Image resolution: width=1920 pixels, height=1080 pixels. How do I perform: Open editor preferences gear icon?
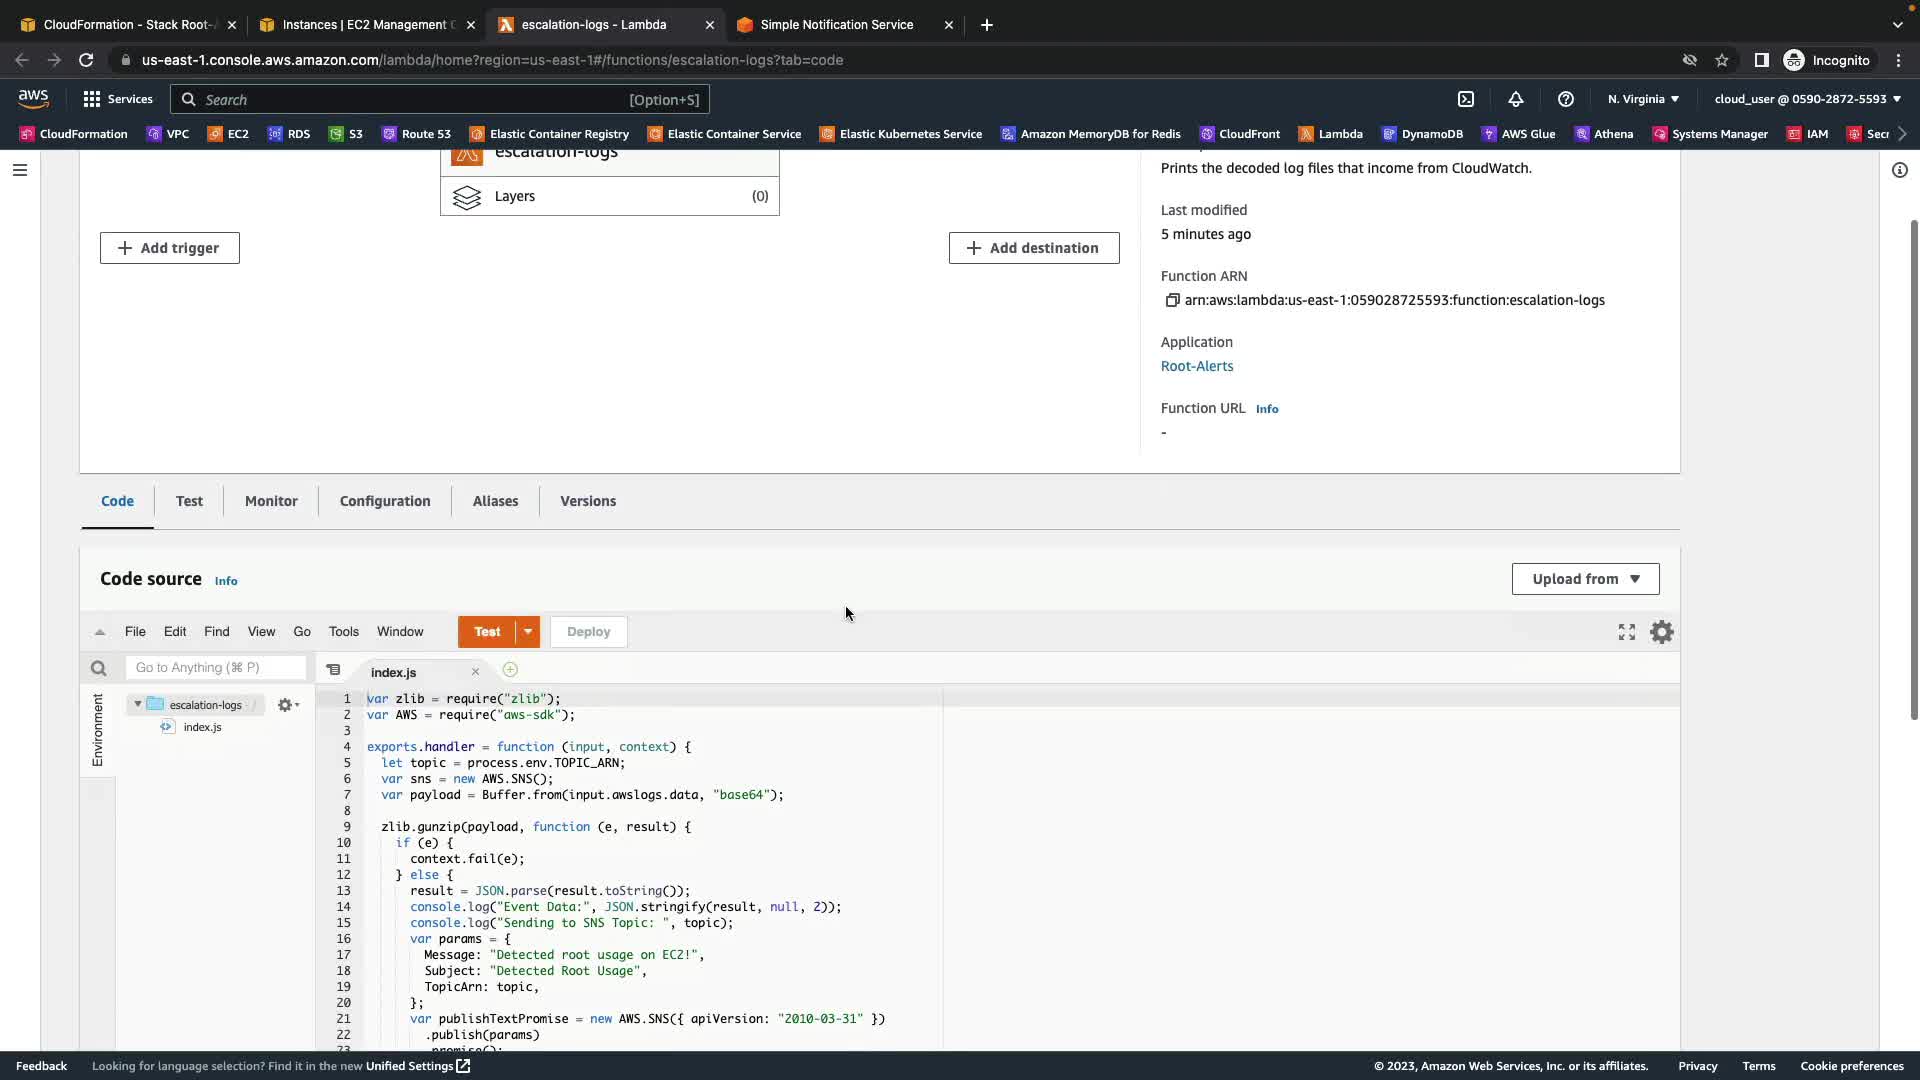click(1661, 632)
